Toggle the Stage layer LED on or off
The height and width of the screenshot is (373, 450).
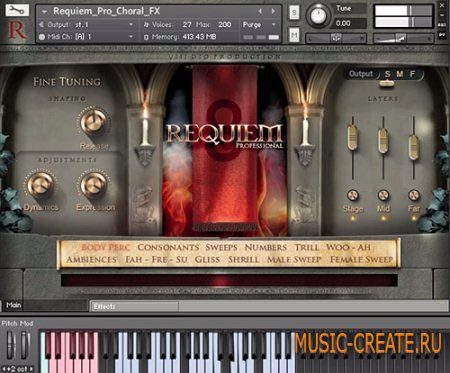tap(353, 219)
